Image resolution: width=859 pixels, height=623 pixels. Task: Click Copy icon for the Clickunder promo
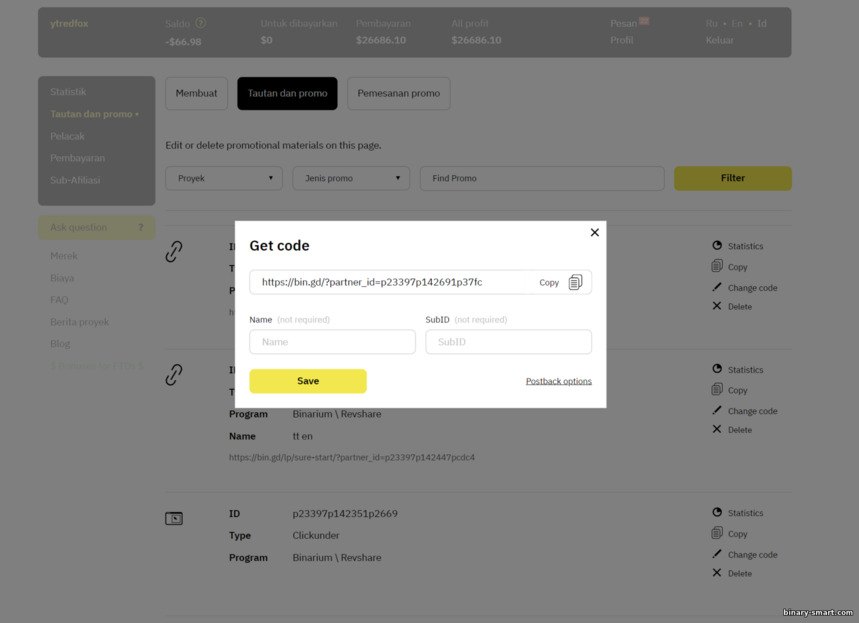coord(717,533)
